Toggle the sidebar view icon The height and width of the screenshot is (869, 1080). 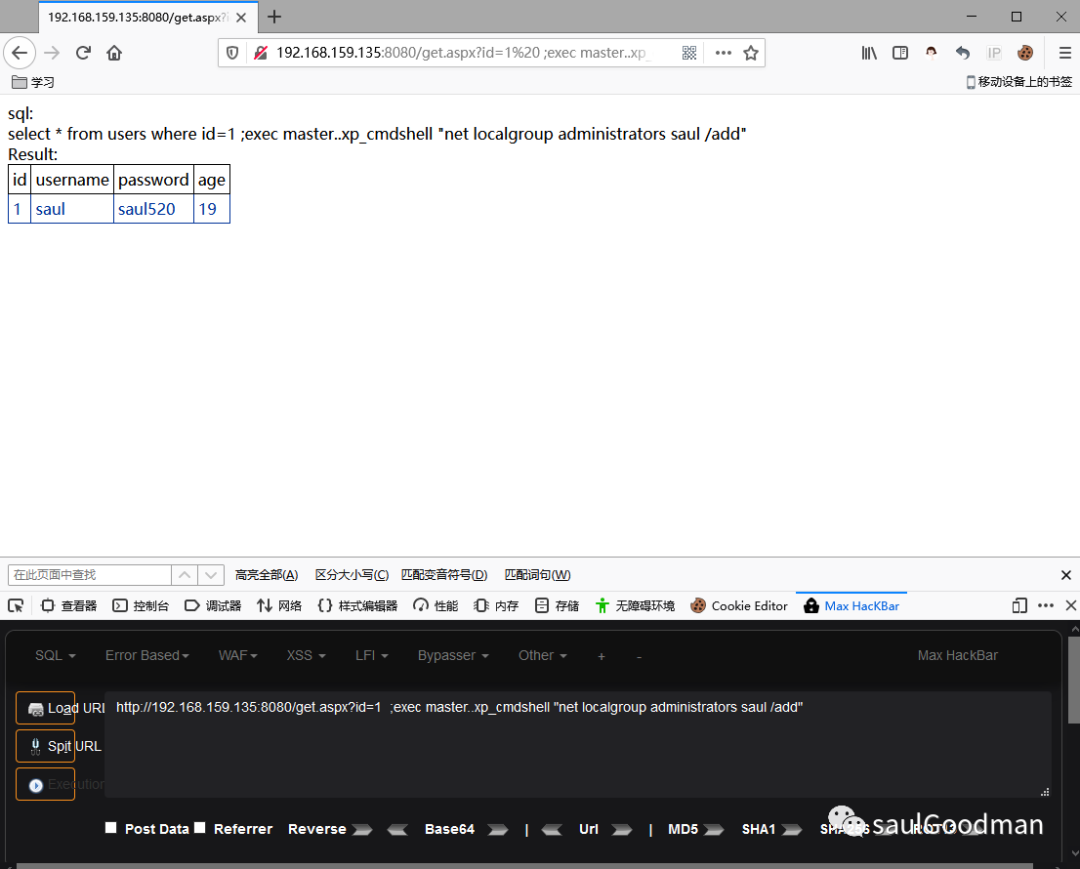[900, 53]
